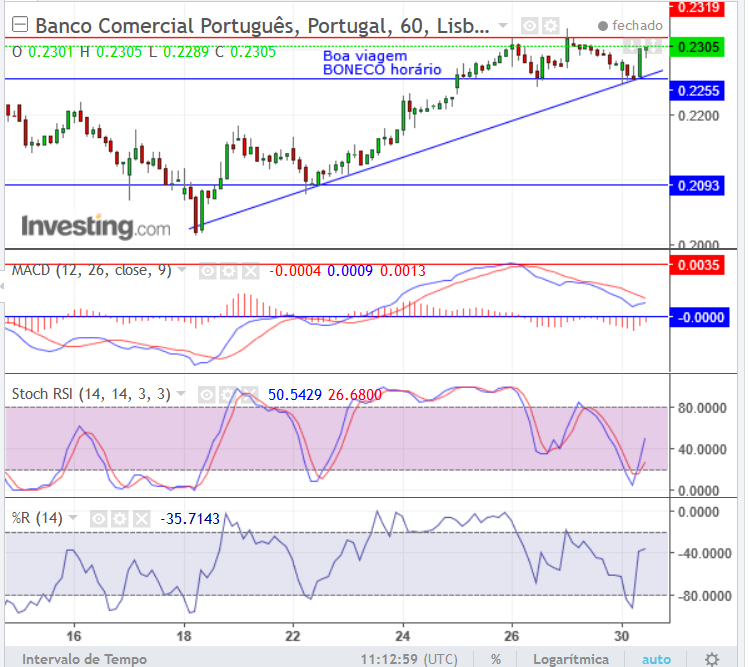Open the Banco Comercial Português symbol dropdown

pyautogui.click(x=503, y=25)
